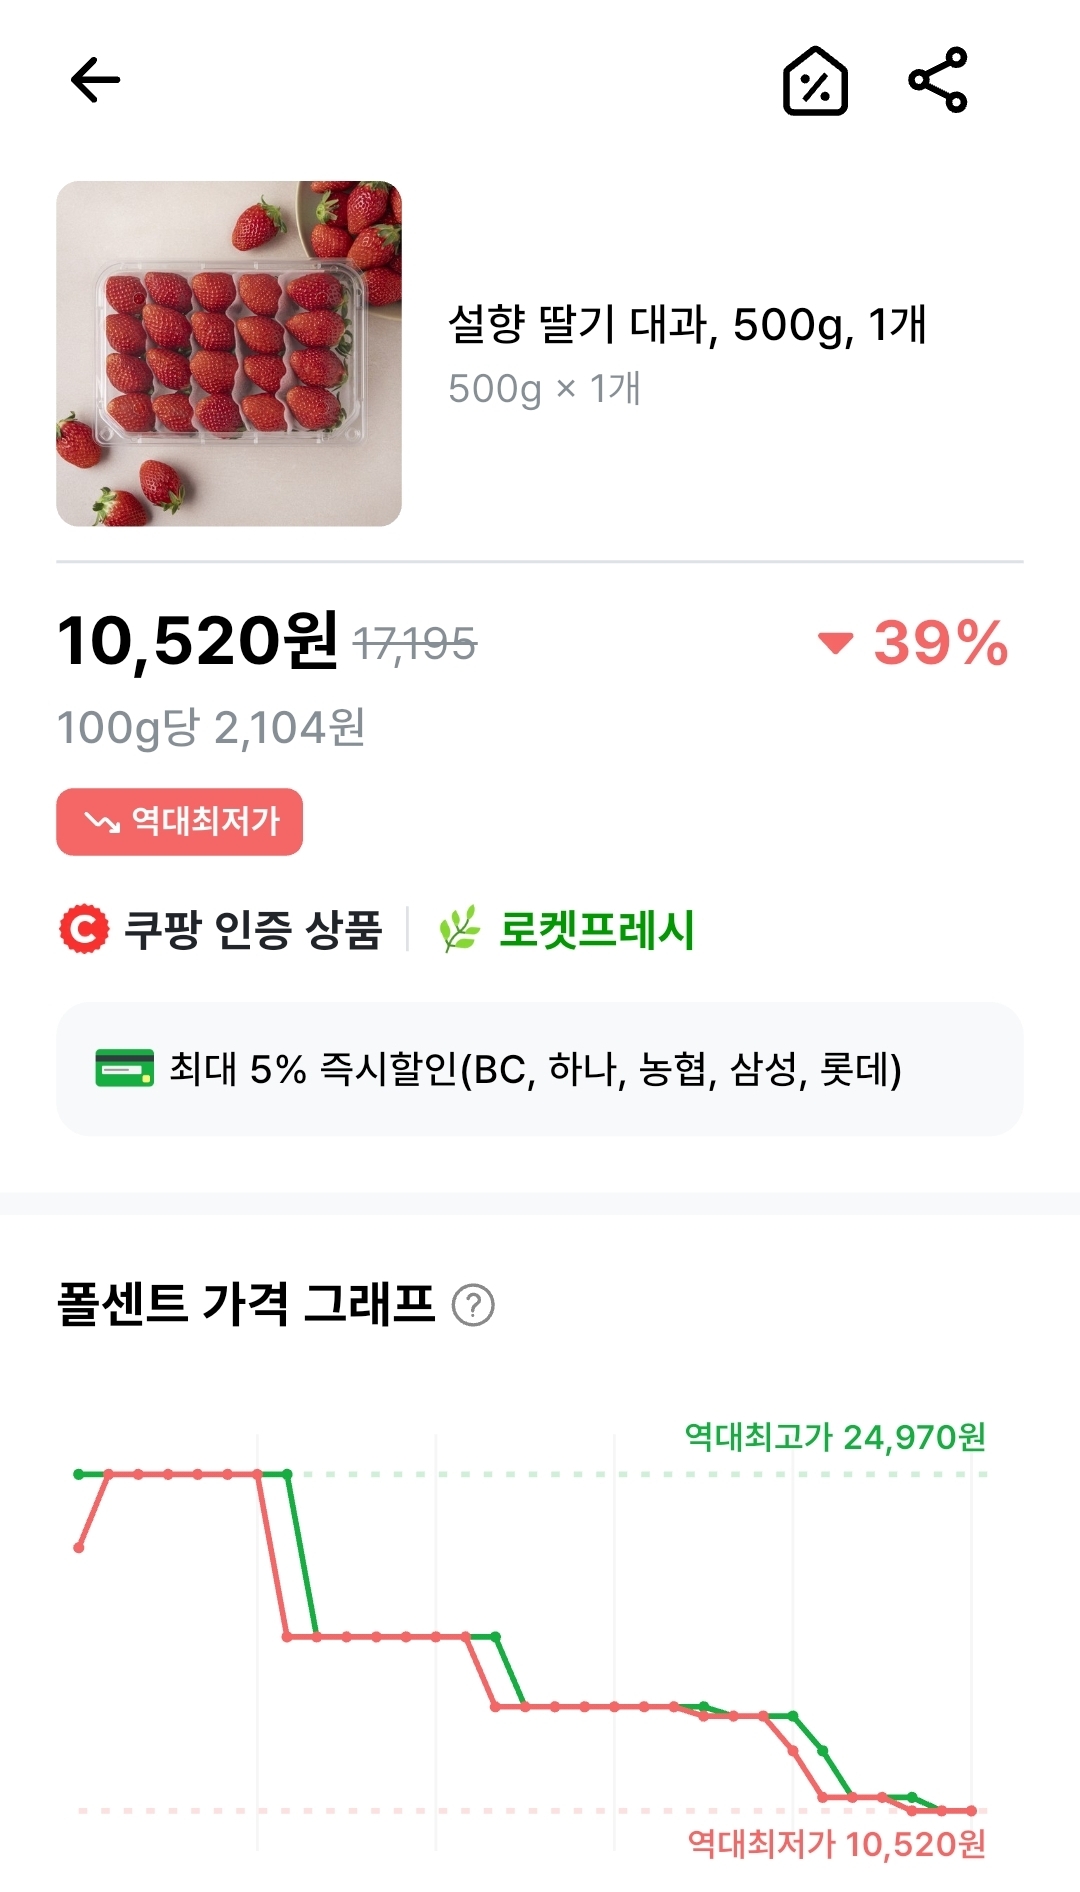Tap the share icon
This screenshot has width=1080, height=1892.
[x=938, y=80]
